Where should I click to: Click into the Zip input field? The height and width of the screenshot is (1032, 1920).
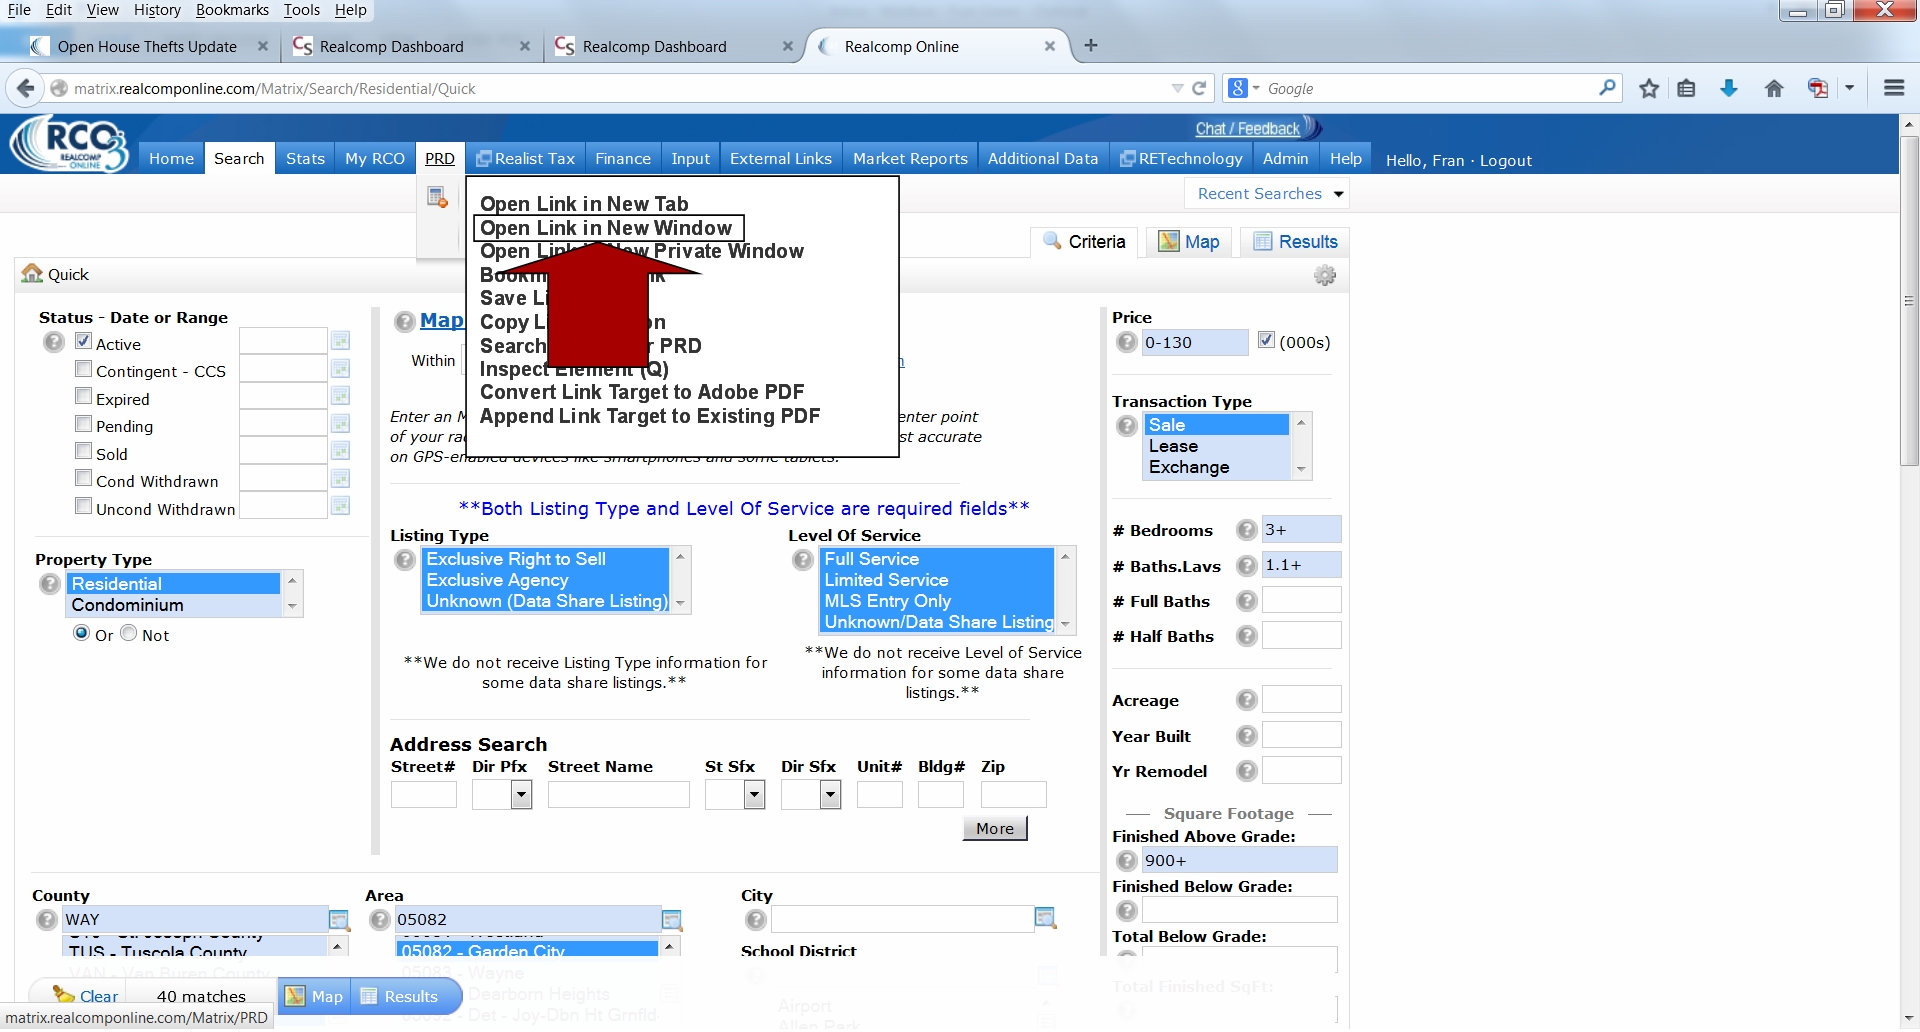tap(1013, 795)
